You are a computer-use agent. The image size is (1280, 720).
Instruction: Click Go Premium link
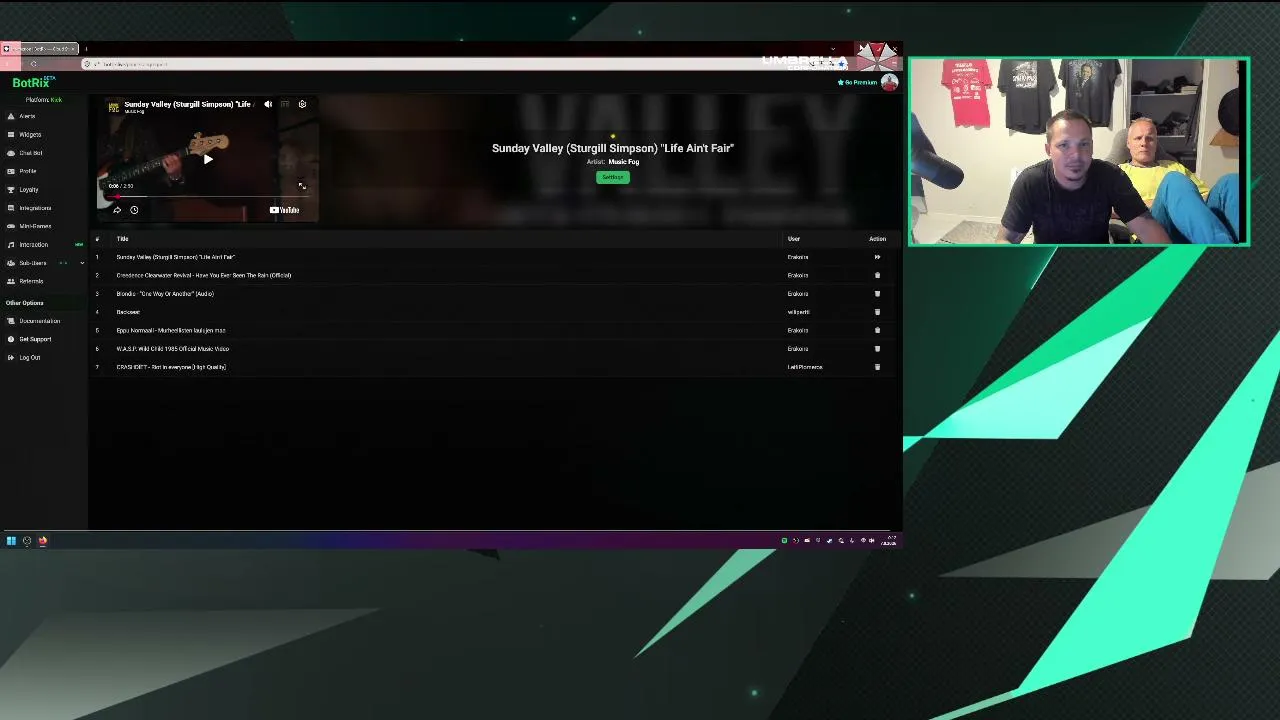point(857,83)
